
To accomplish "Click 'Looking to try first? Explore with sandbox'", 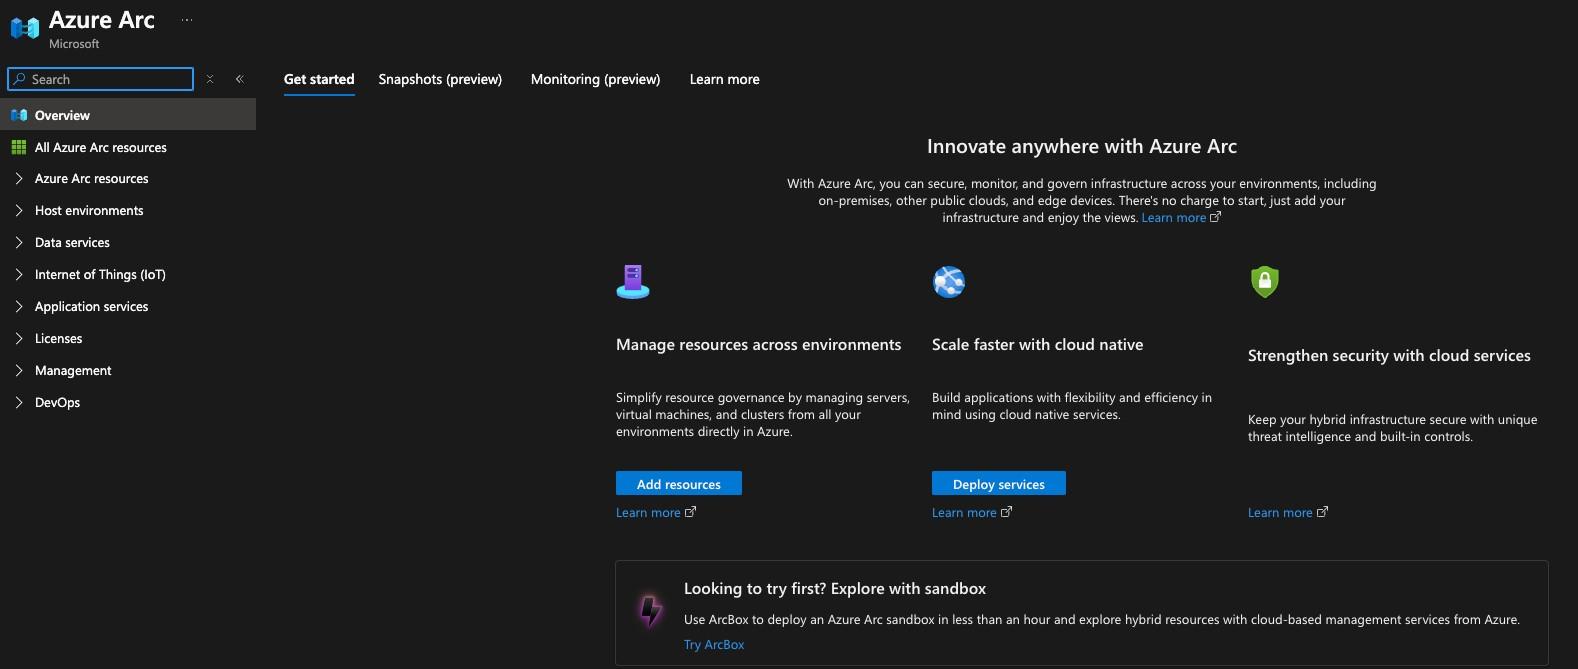I will point(835,589).
